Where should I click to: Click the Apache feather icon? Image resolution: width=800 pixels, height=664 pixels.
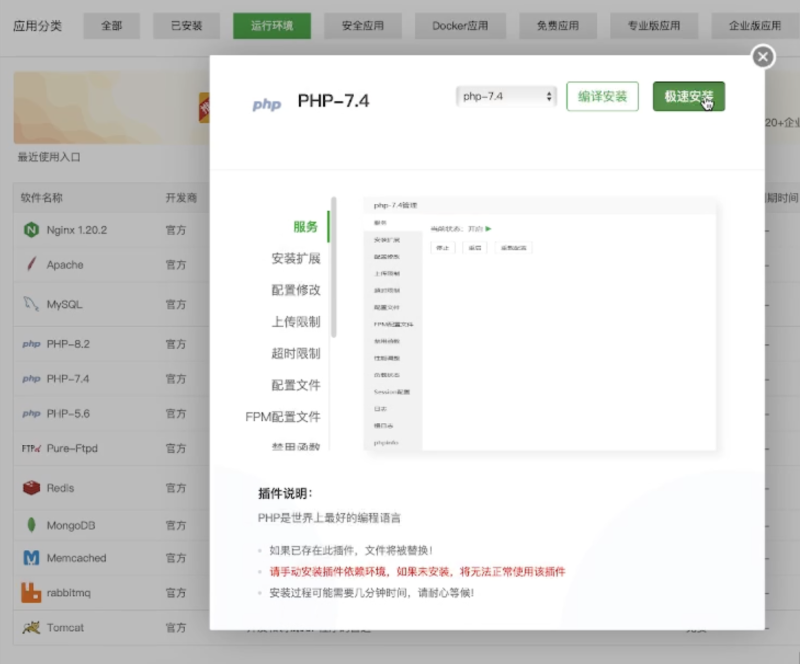pos(31,264)
